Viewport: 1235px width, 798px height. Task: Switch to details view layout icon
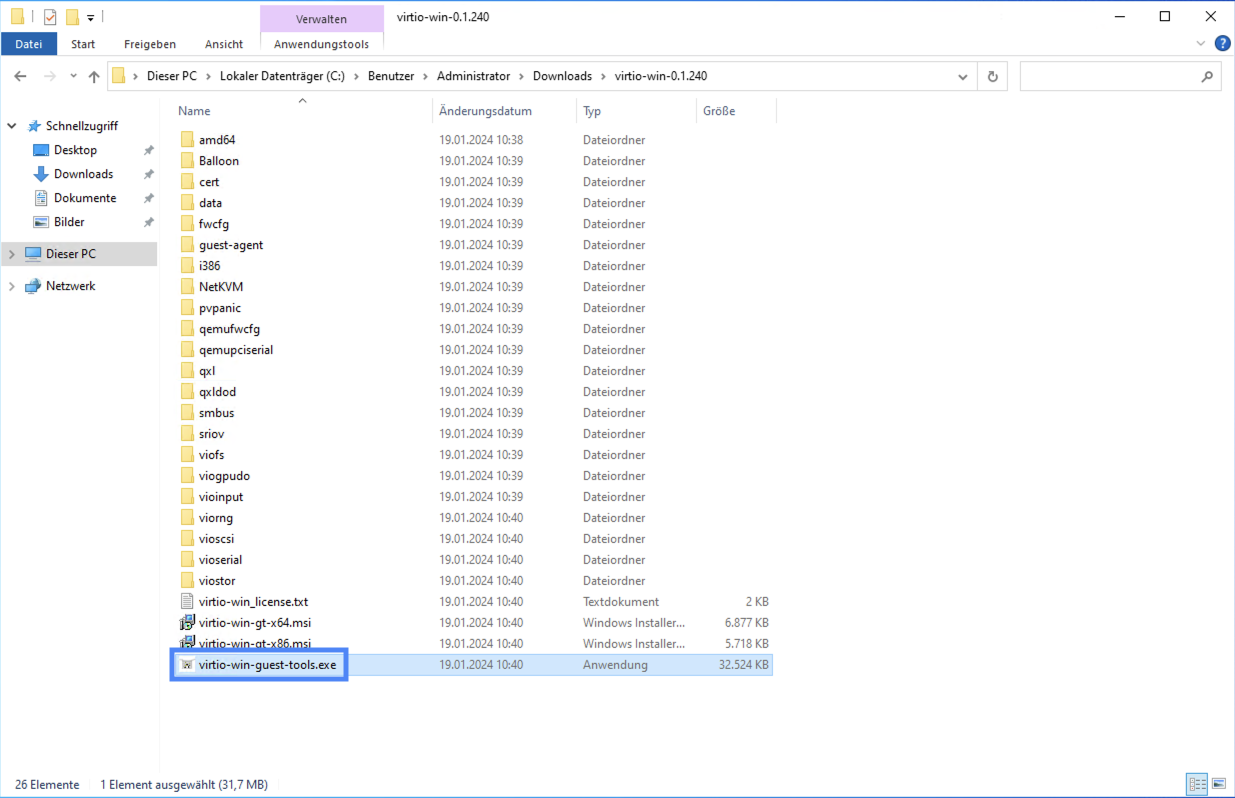(x=1197, y=784)
